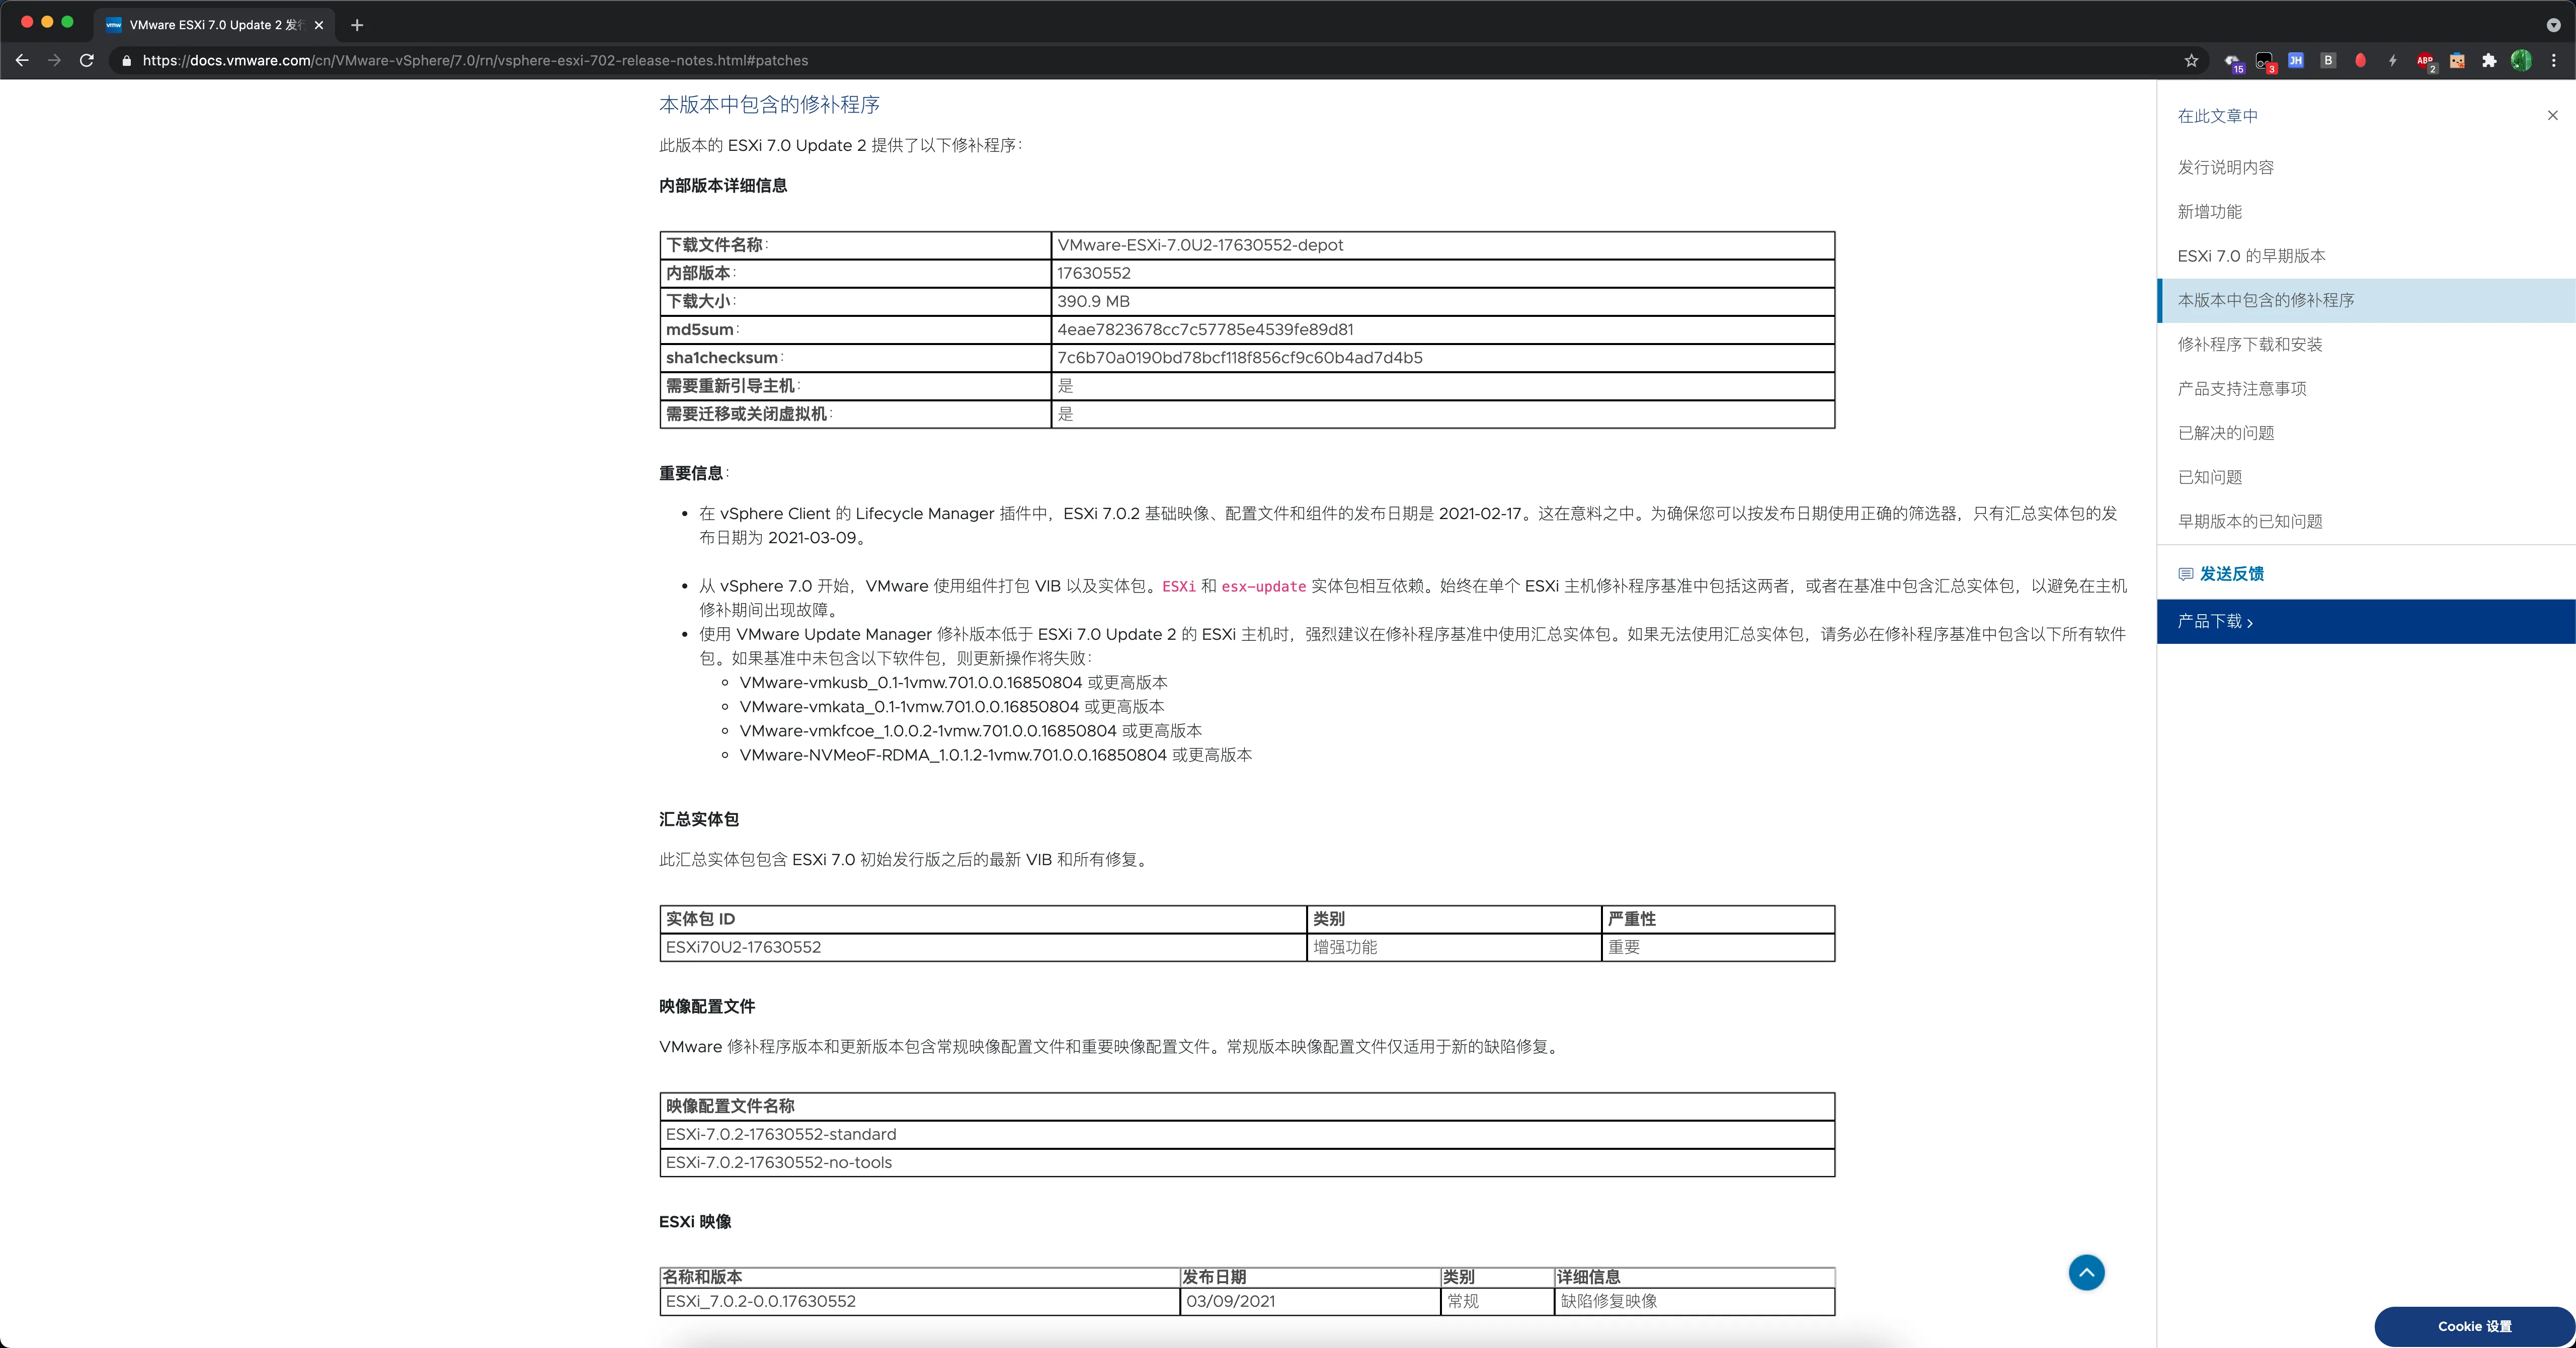Open Cookie 设置

click(x=2474, y=1326)
